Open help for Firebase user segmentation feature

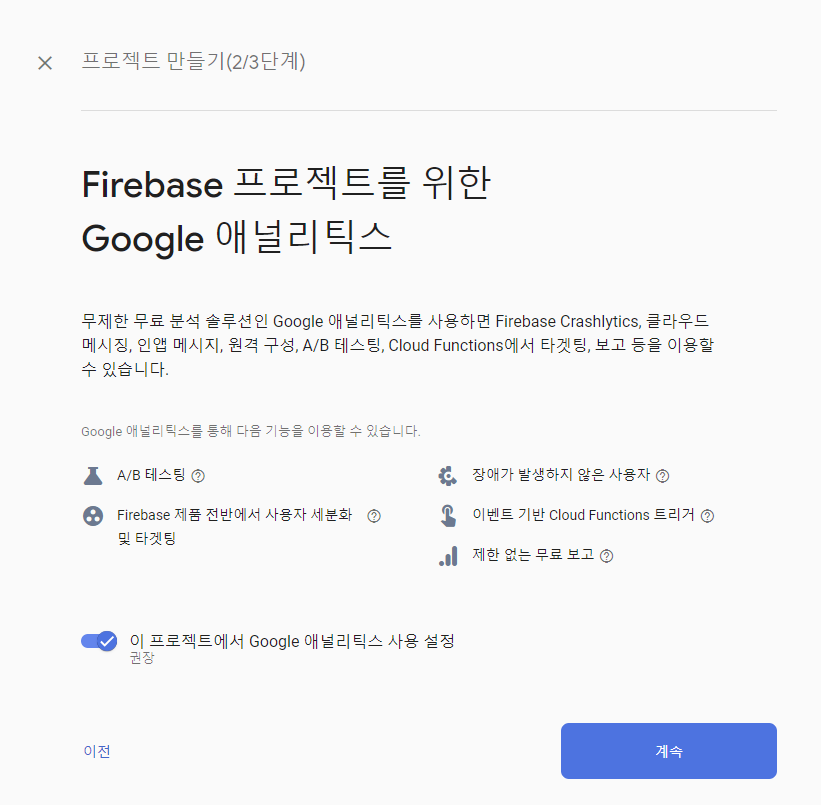(373, 515)
